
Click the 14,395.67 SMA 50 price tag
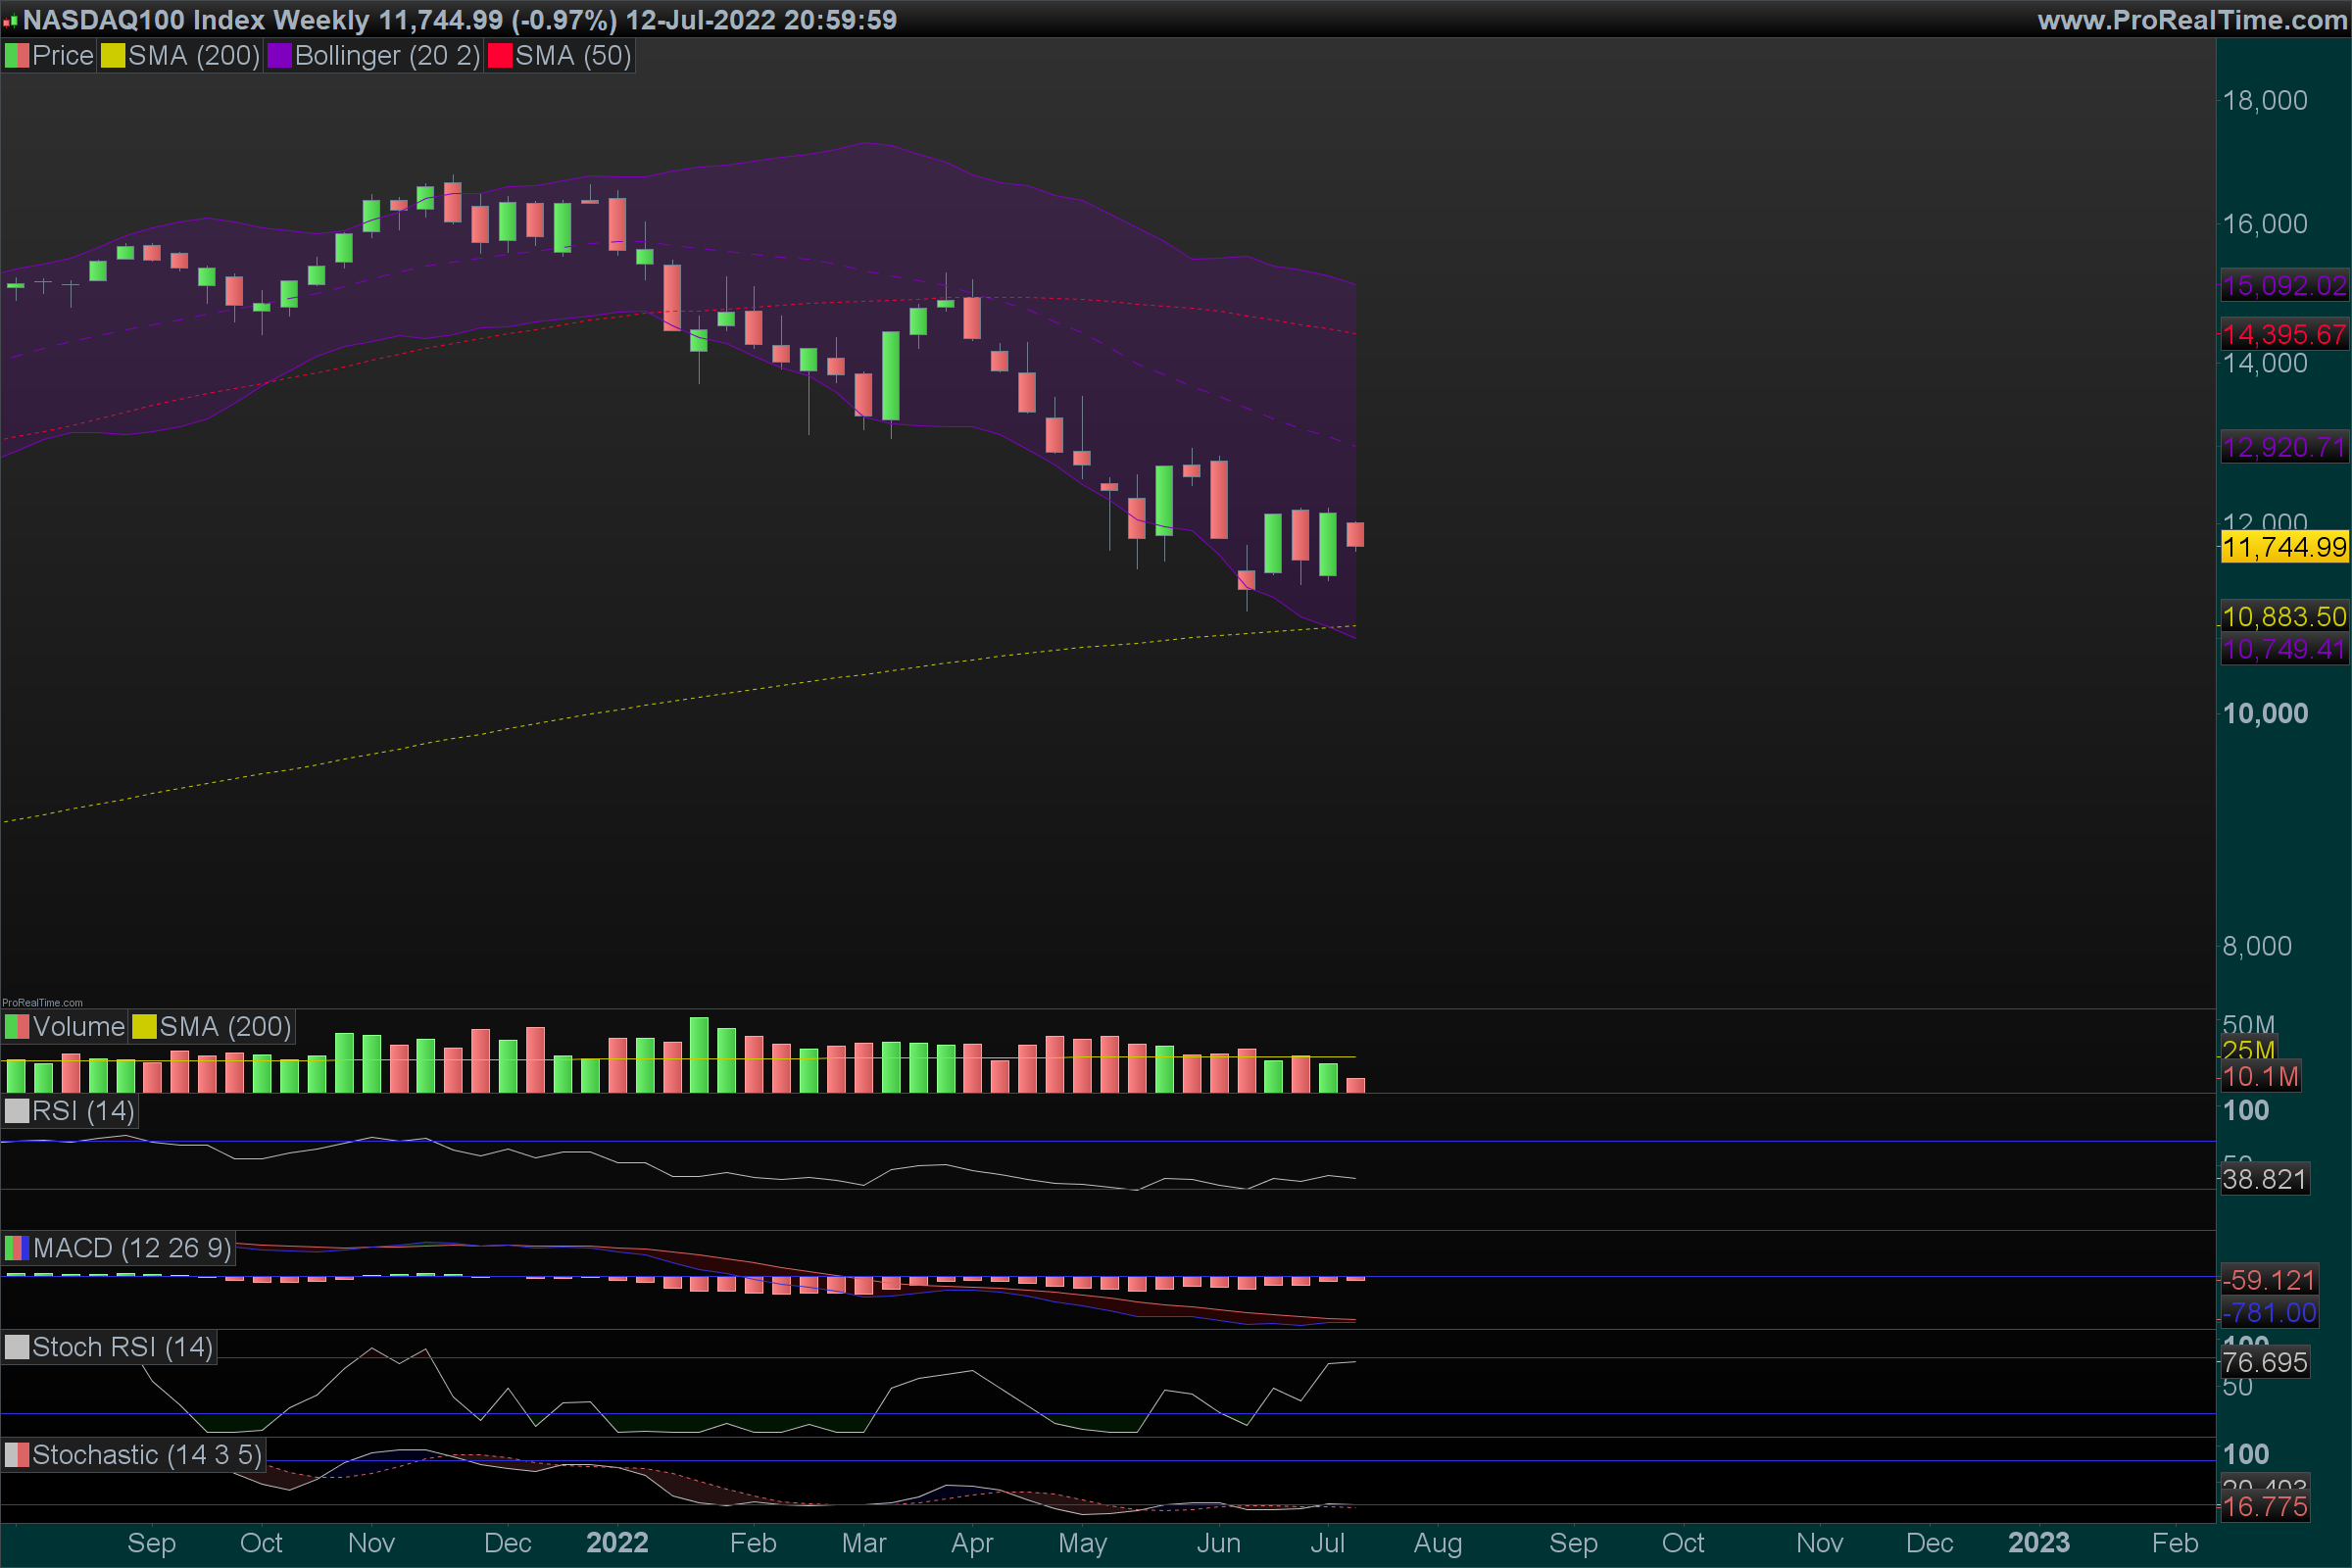tap(2284, 334)
